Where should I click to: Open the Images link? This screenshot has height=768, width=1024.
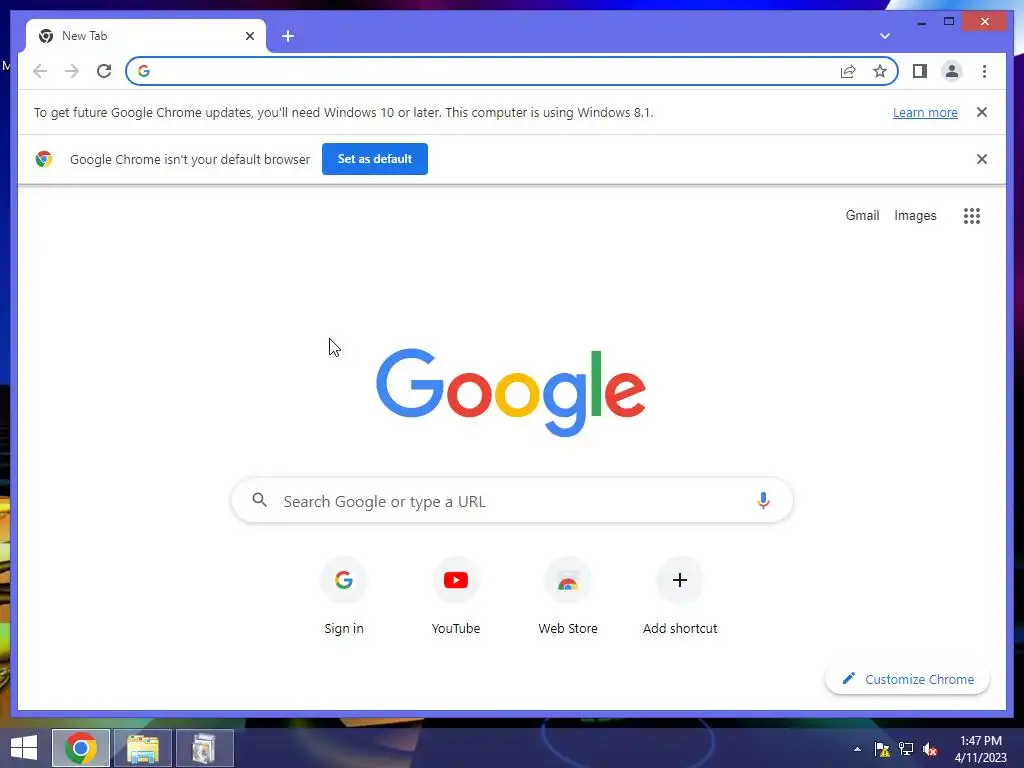(x=915, y=216)
